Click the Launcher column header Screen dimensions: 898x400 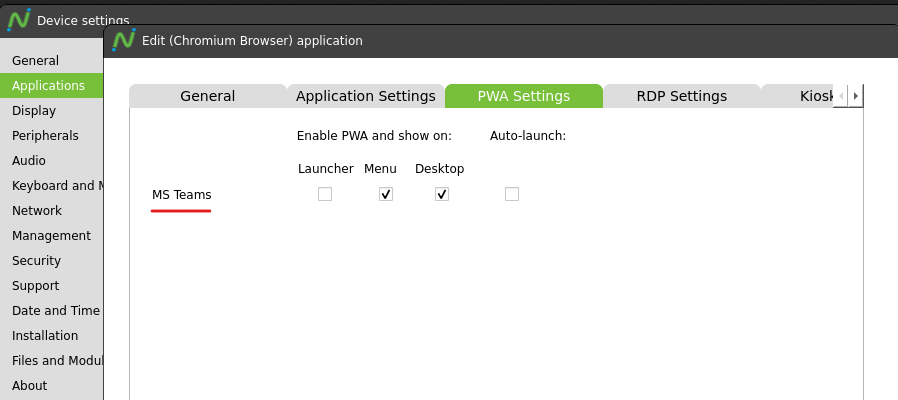(325, 168)
